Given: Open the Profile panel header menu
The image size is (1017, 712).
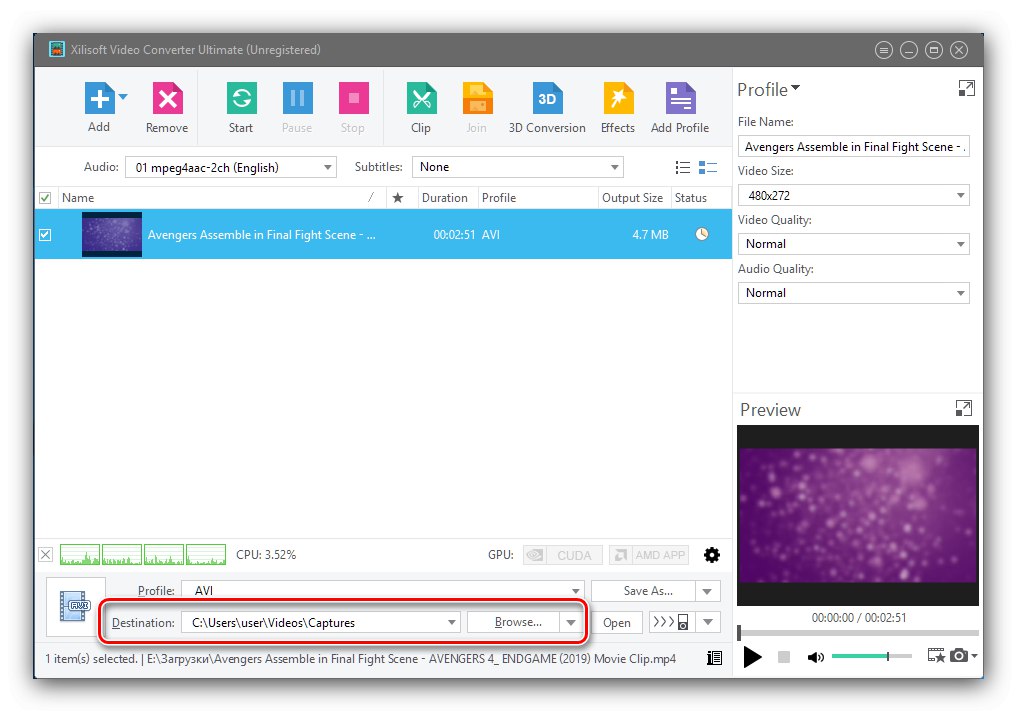Looking at the screenshot, I should (769, 89).
